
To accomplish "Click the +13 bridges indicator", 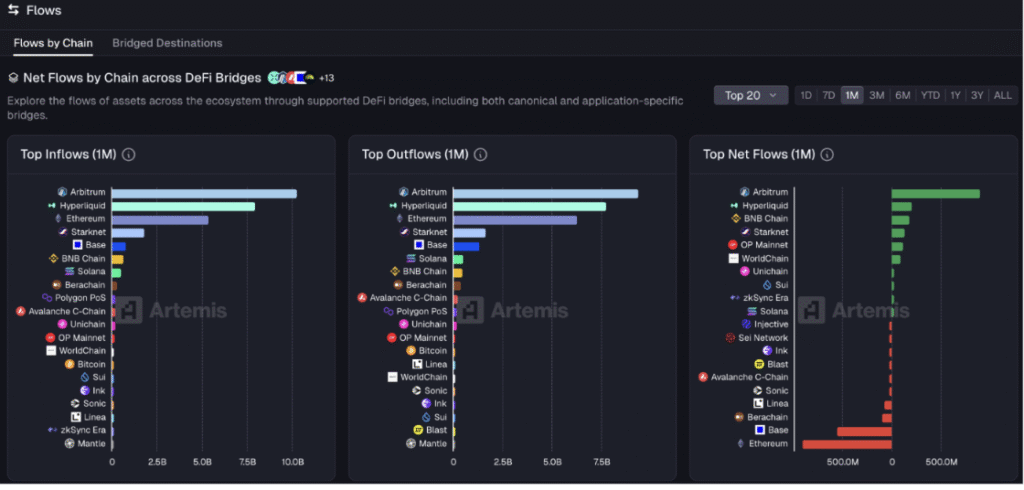I will click(327, 78).
